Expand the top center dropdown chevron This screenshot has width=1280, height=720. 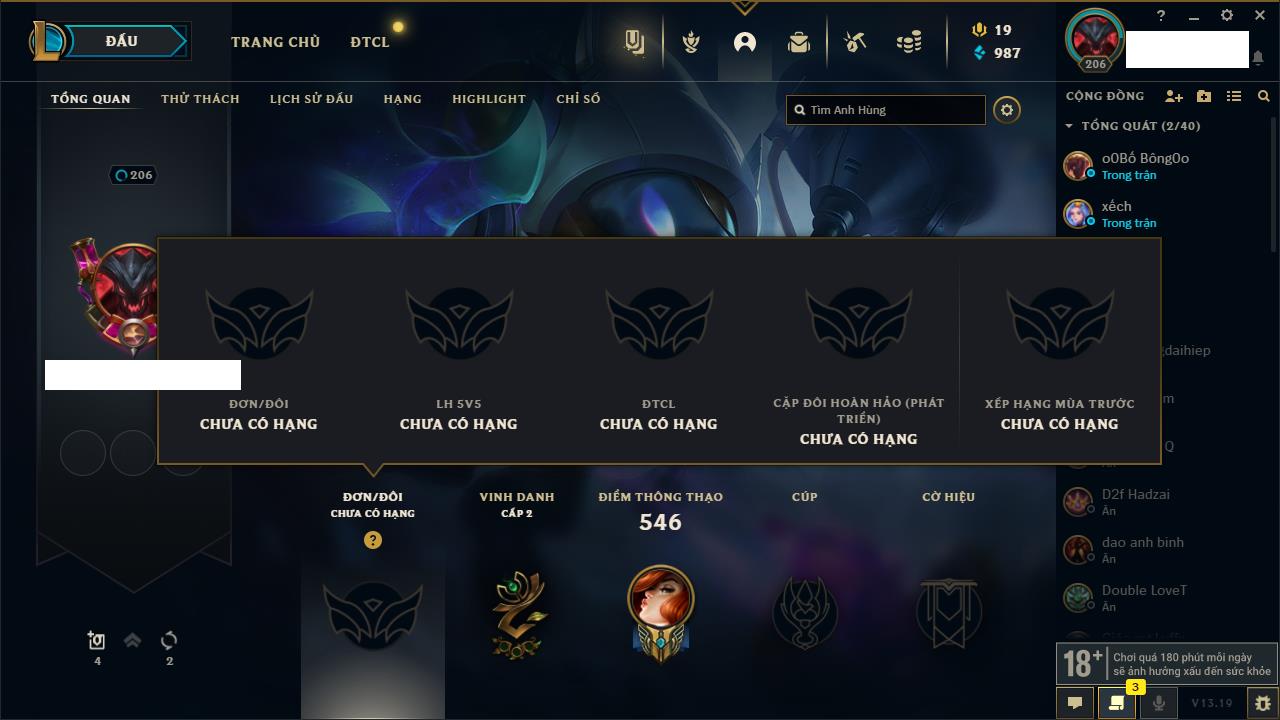point(744,8)
